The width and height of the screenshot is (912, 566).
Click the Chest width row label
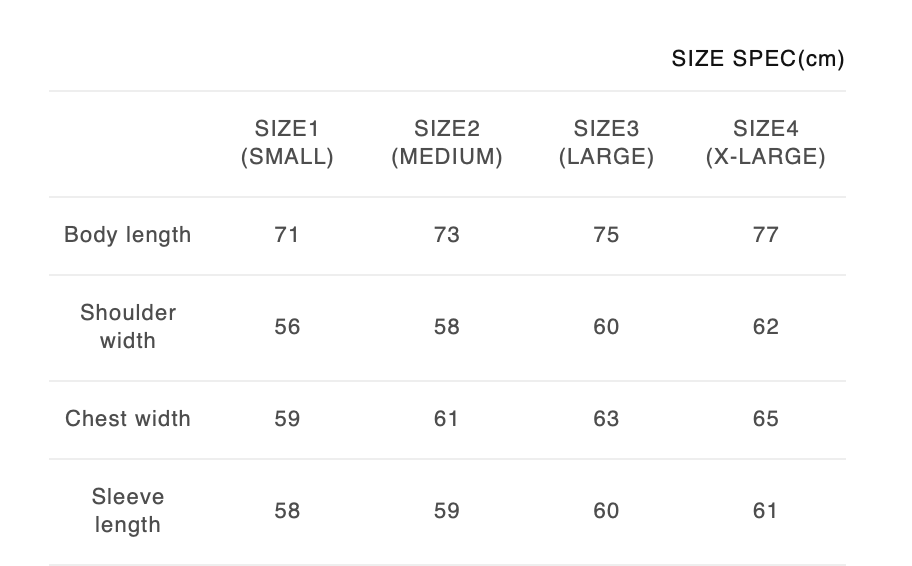(127, 419)
